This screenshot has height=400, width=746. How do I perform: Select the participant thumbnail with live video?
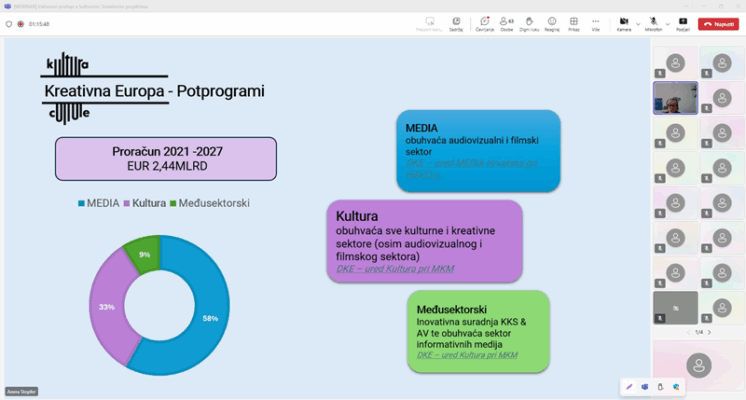674,98
